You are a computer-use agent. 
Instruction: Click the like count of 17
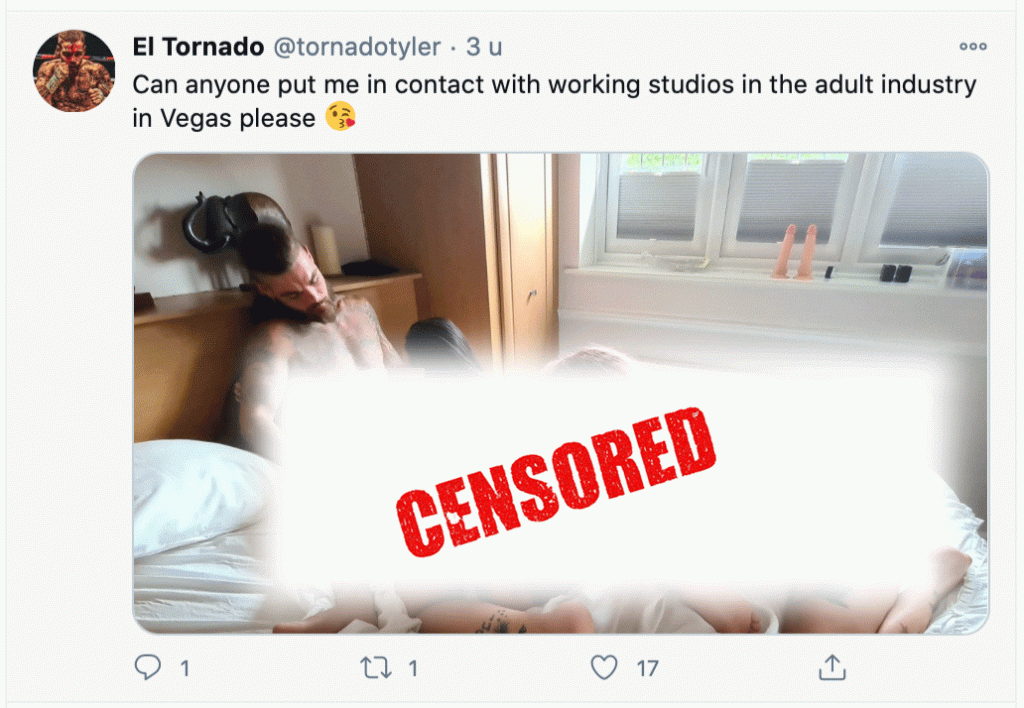(x=647, y=668)
